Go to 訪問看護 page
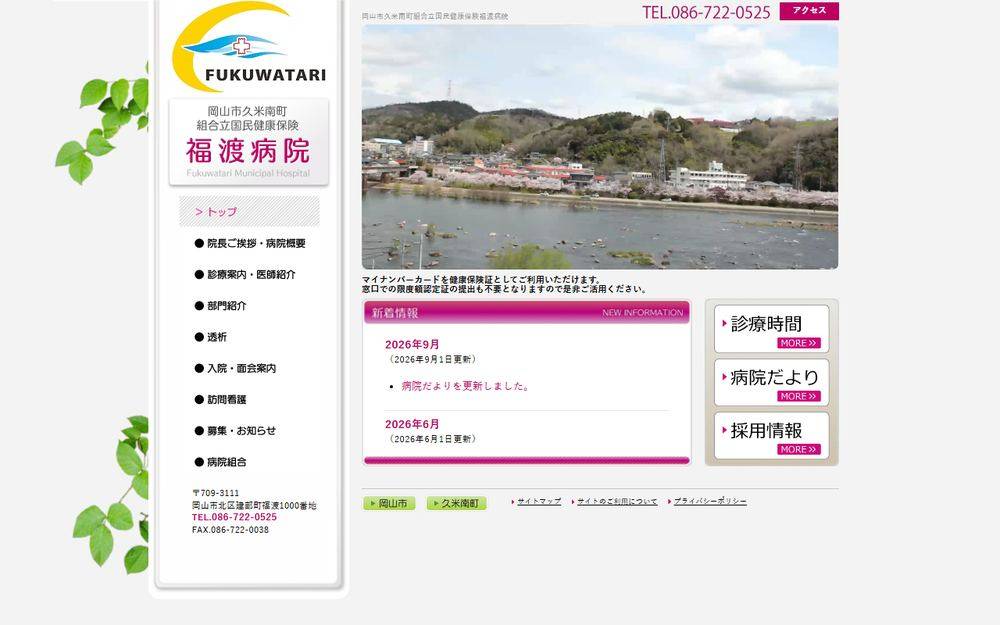1000x625 pixels. [221, 399]
